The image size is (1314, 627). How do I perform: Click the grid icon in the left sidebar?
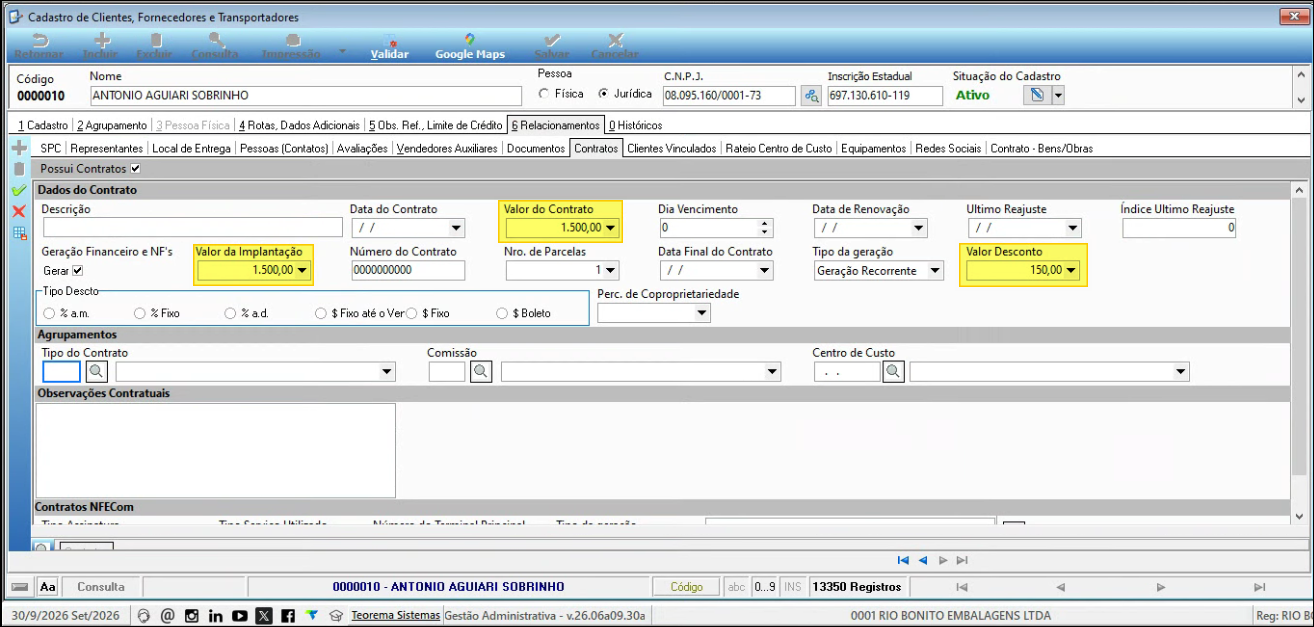(18, 233)
